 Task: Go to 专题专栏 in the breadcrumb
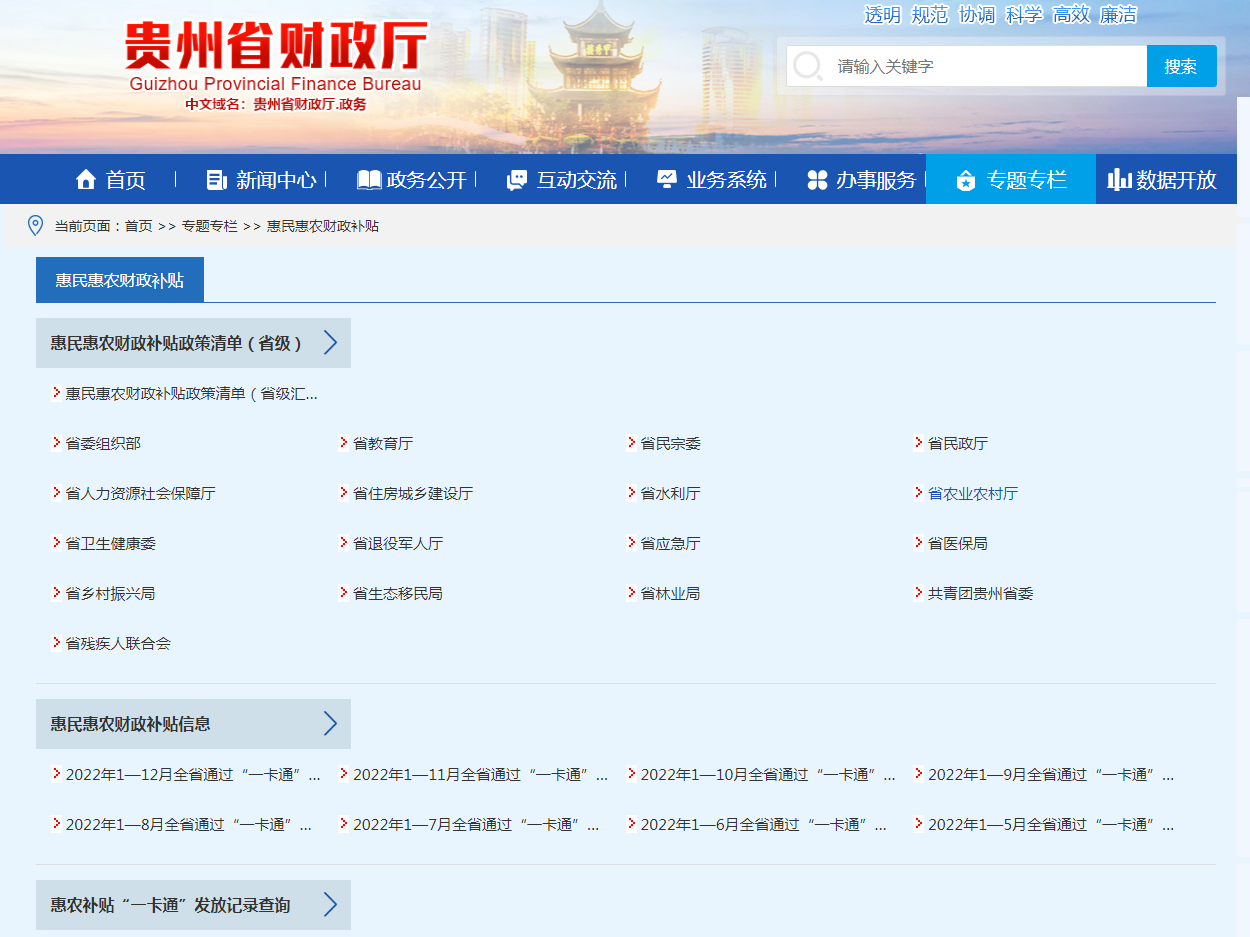tap(209, 227)
